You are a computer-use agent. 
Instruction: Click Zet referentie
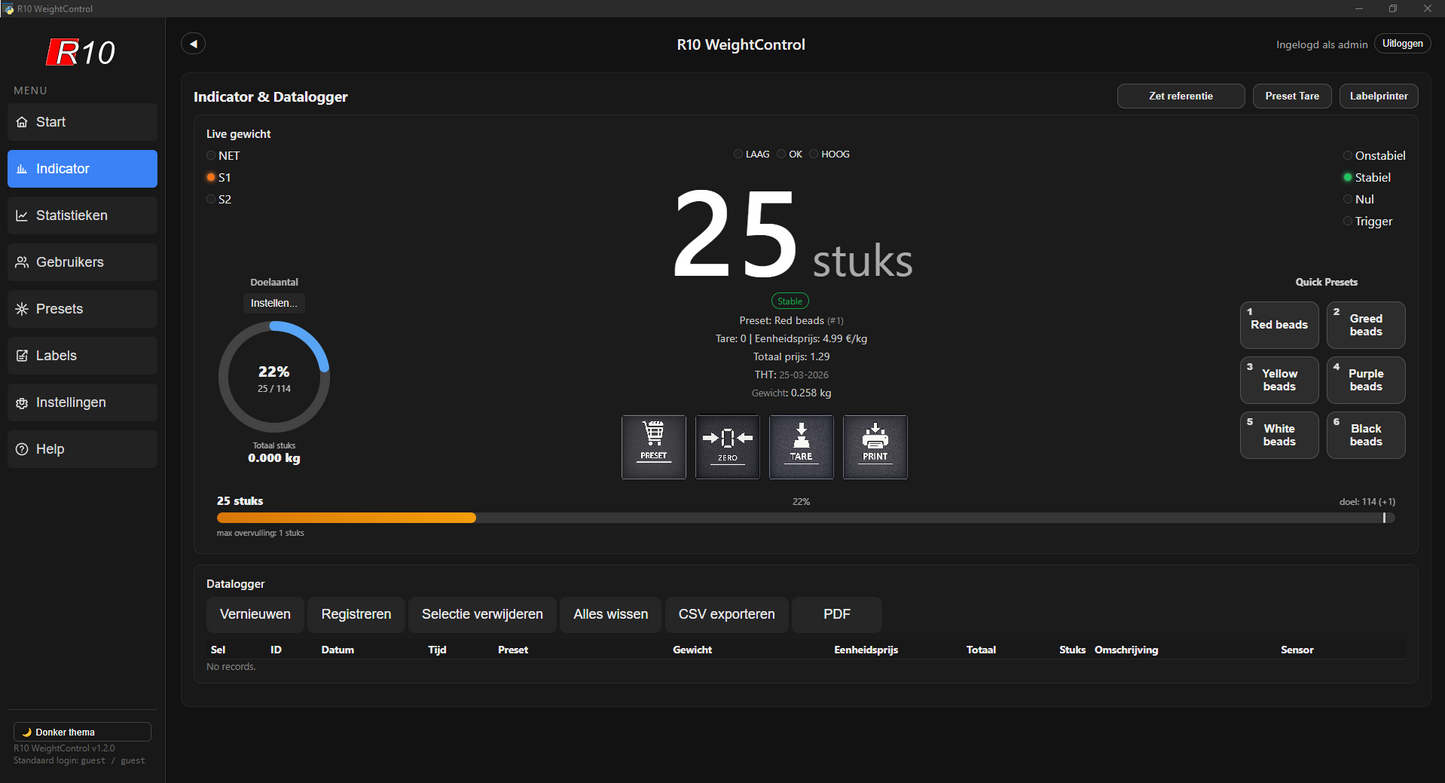tap(1180, 95)
